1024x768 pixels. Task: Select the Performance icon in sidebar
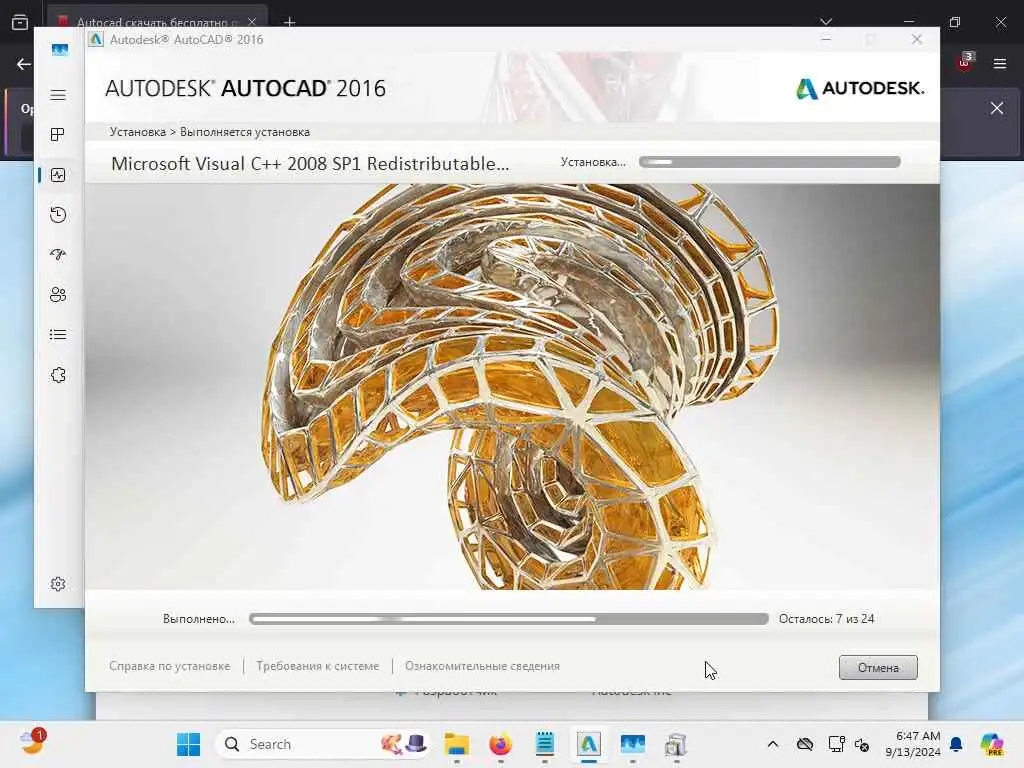pos(58,175)
